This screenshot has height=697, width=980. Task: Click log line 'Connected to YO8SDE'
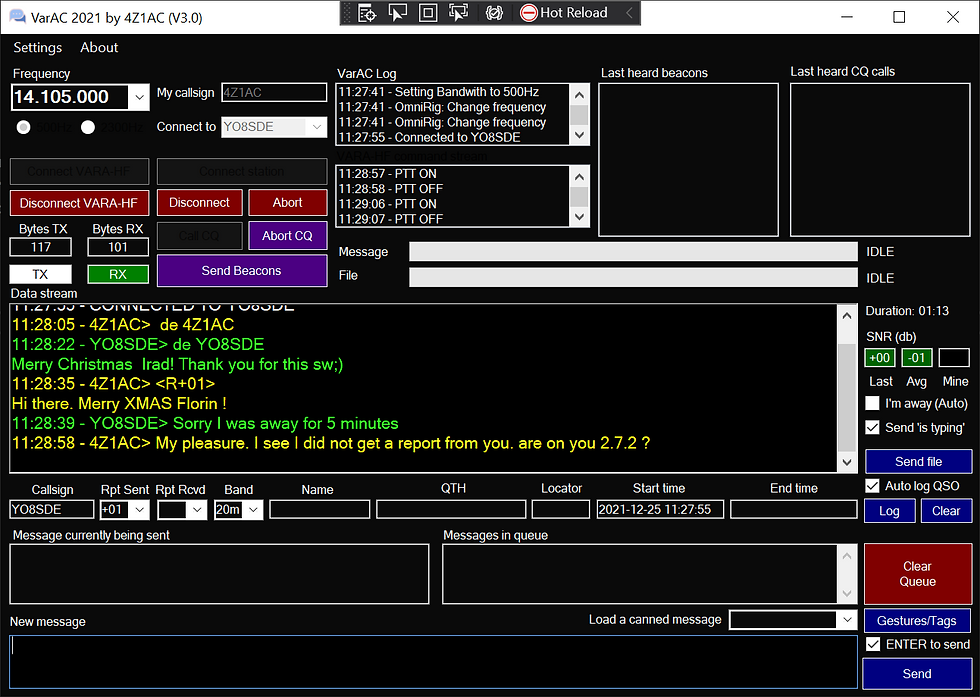coord(429,138)
